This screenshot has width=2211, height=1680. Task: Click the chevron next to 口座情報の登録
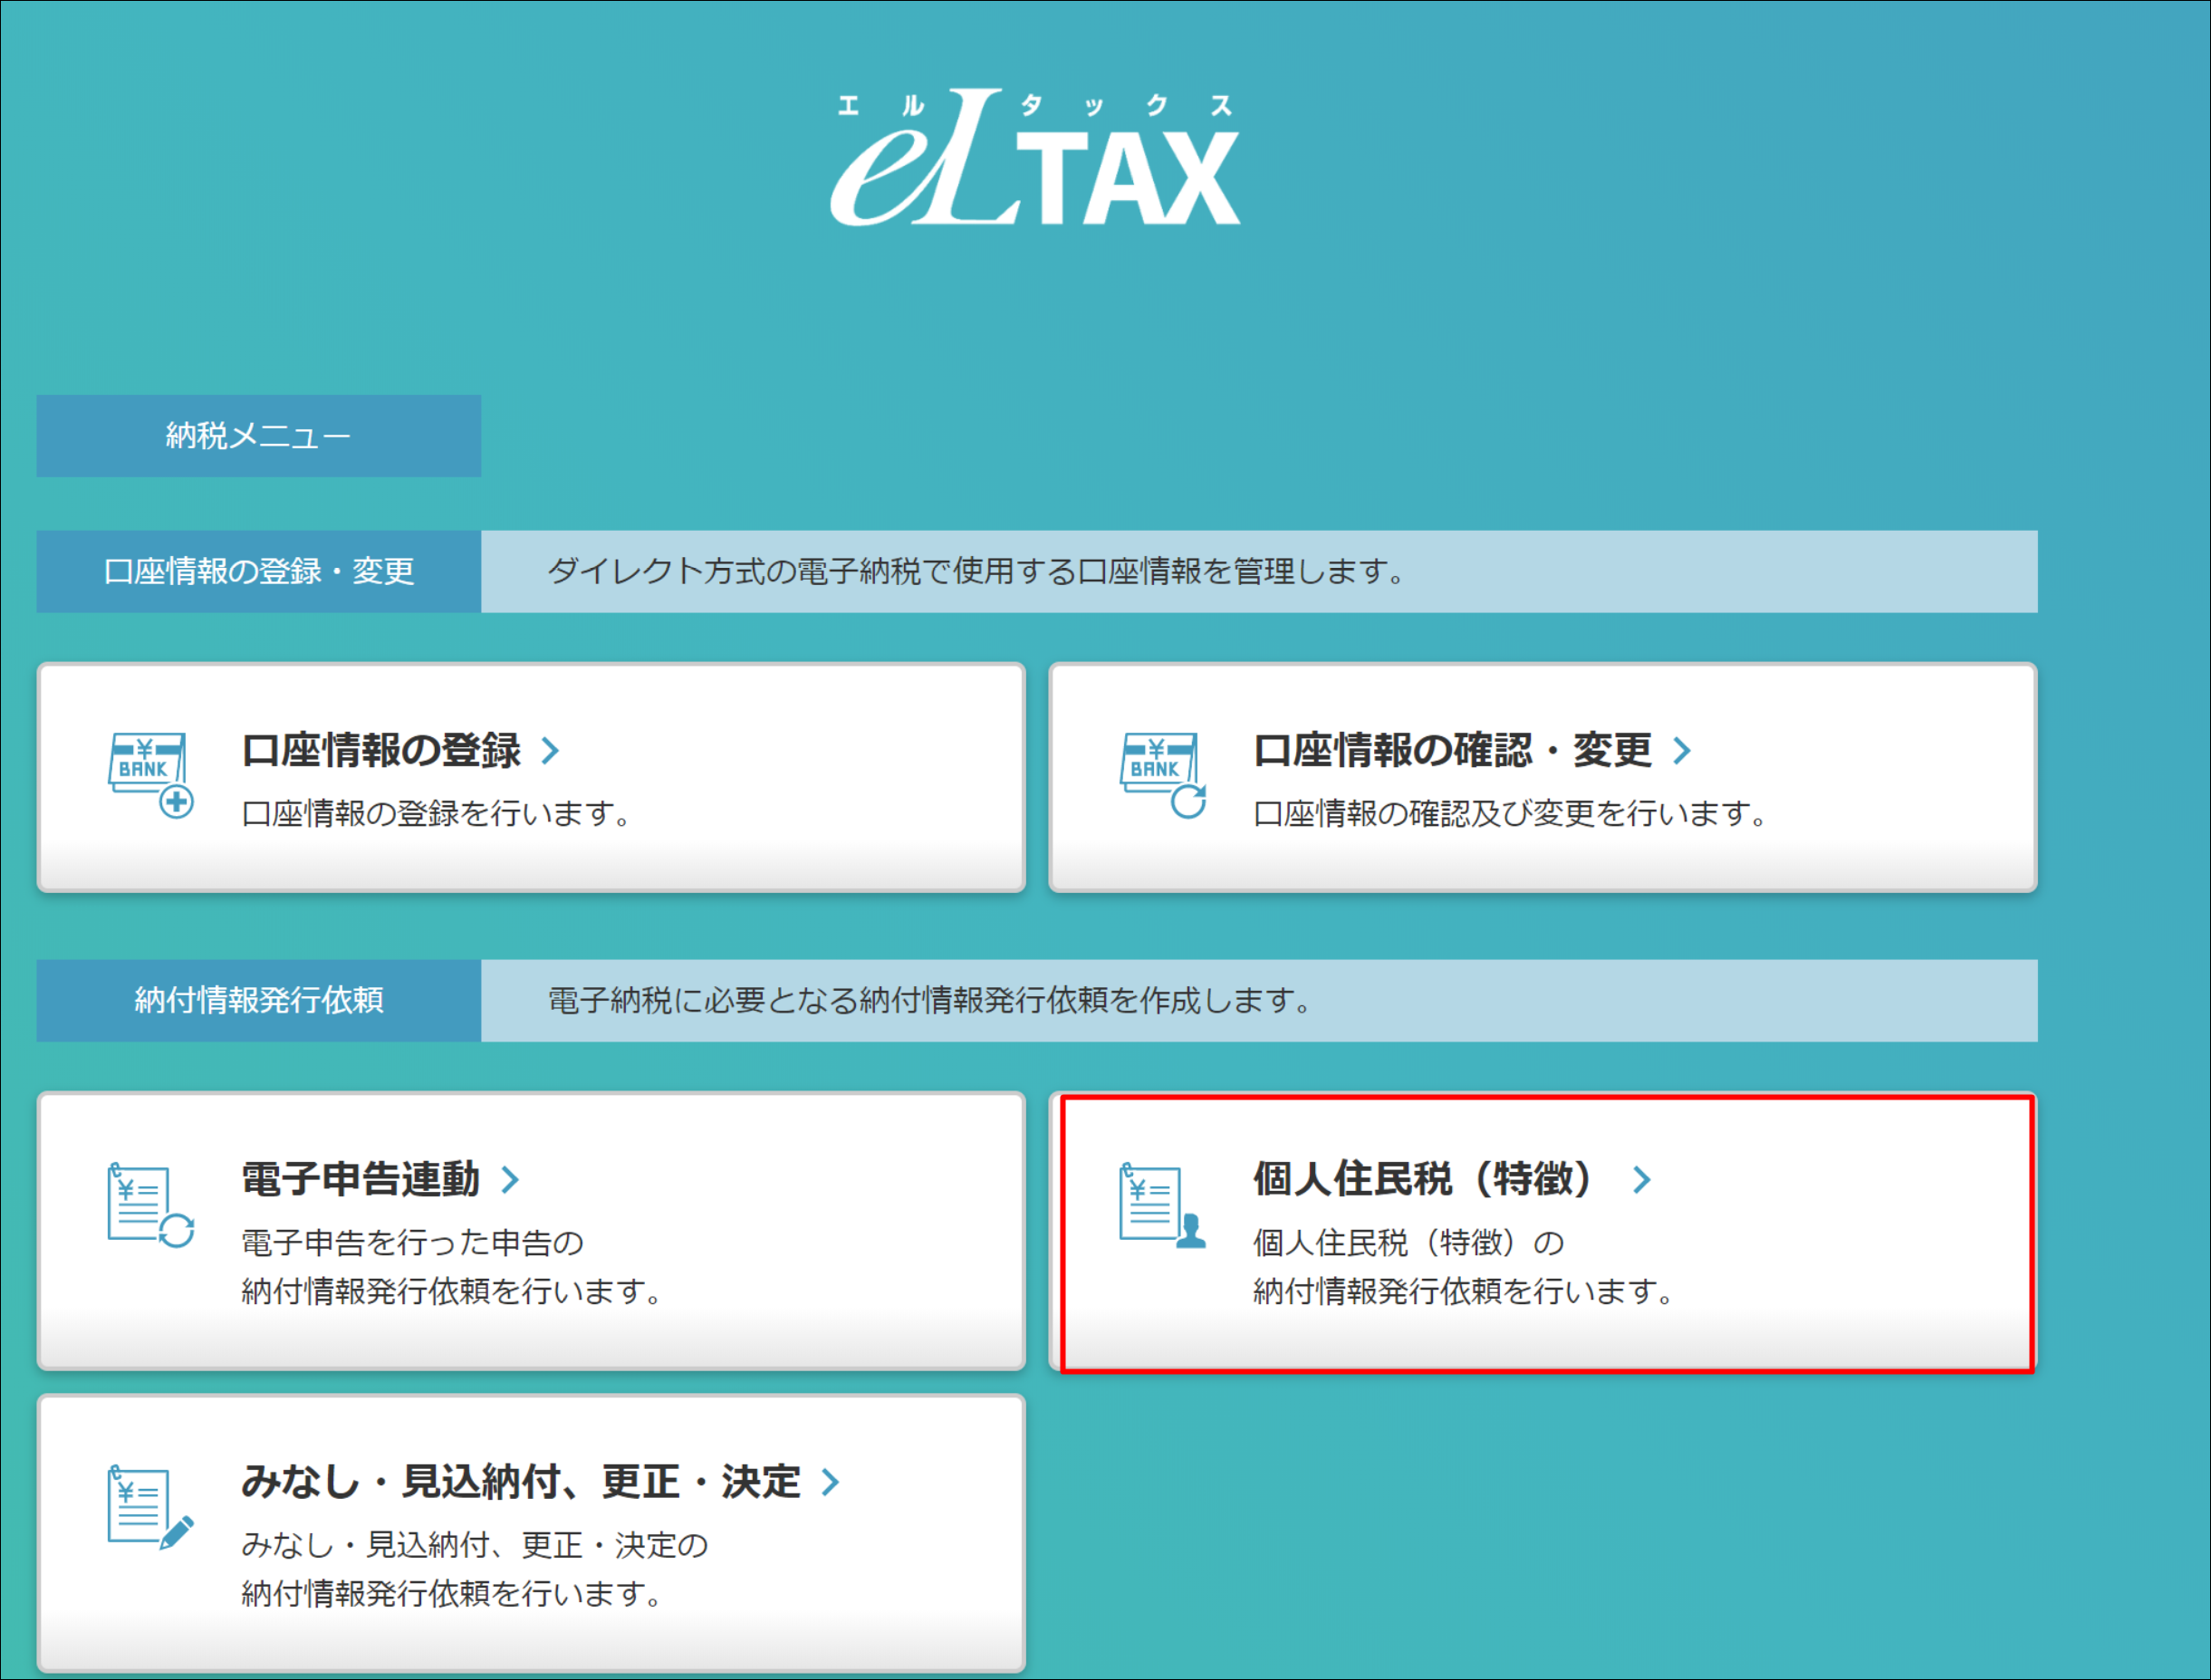pos(550,750)
